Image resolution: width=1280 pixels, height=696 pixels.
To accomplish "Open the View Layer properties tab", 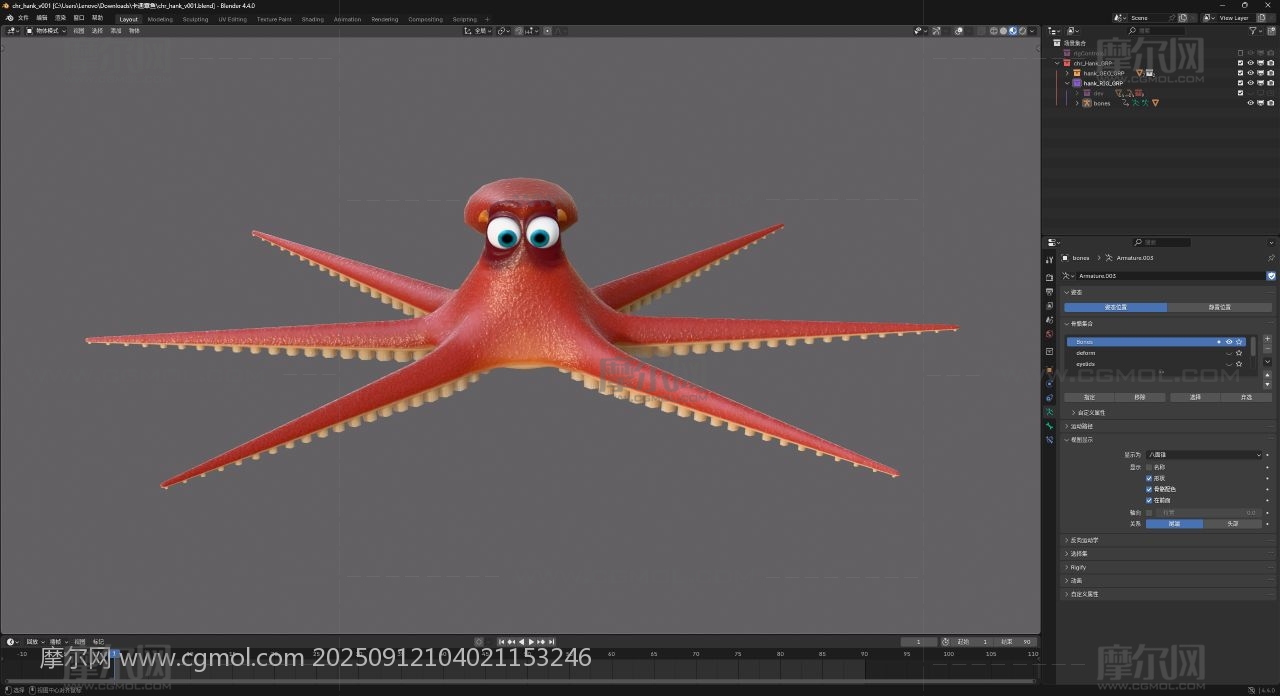I will coord(1049,306).
